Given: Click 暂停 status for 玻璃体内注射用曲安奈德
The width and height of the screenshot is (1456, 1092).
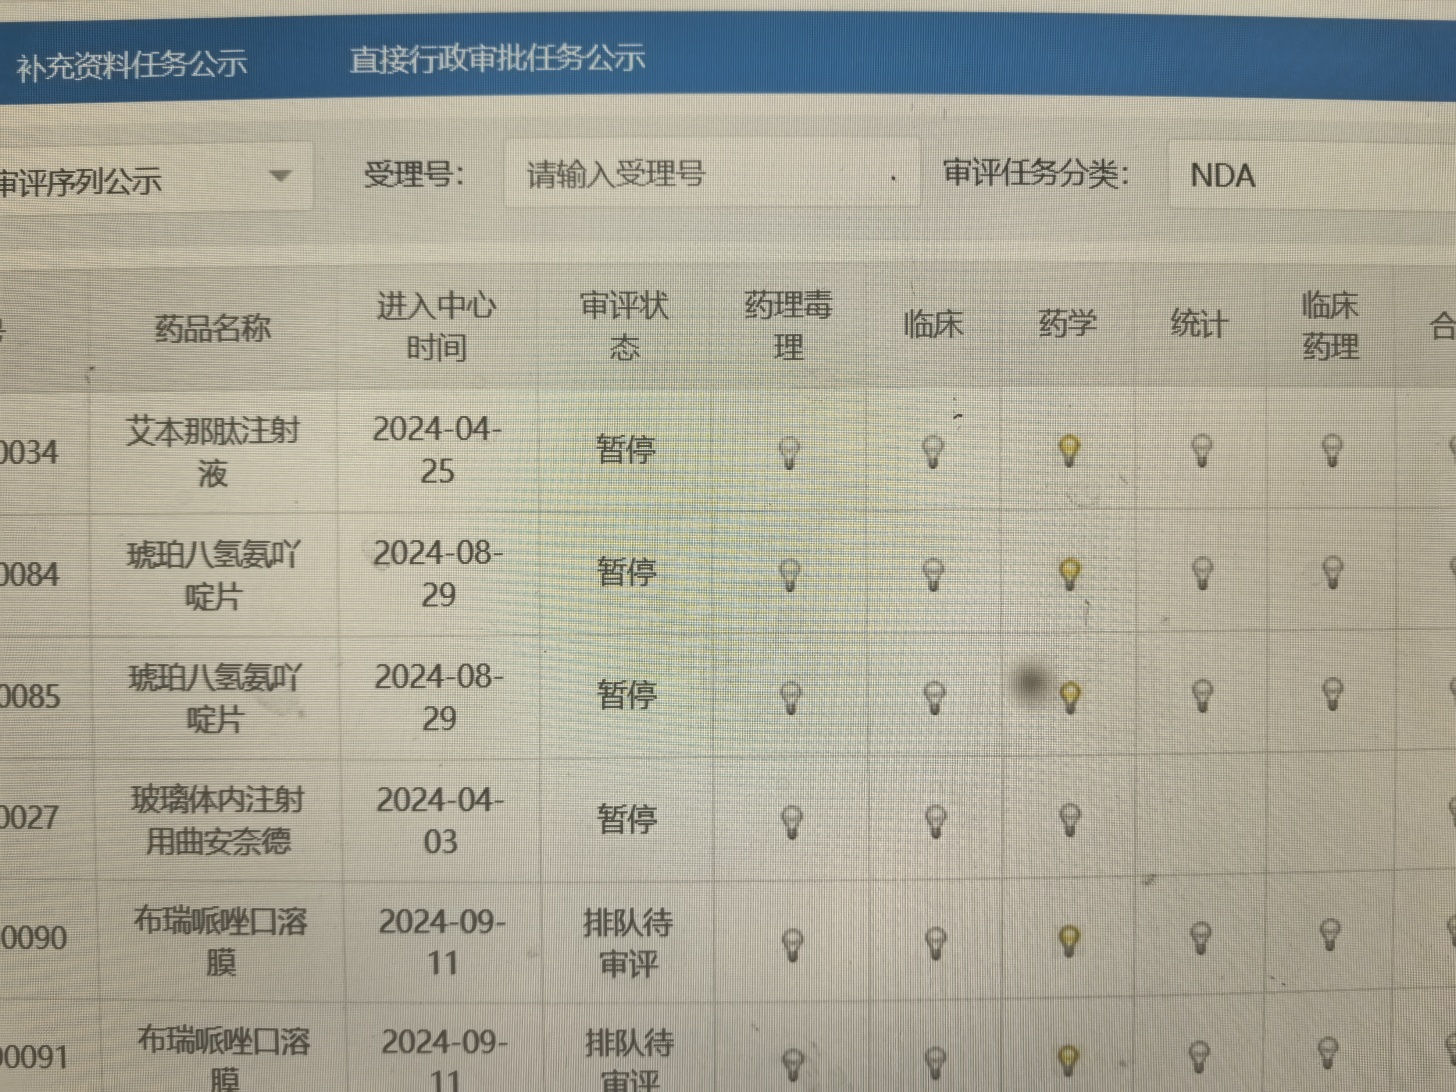Looking at the screenshot, I should [627, 820].
